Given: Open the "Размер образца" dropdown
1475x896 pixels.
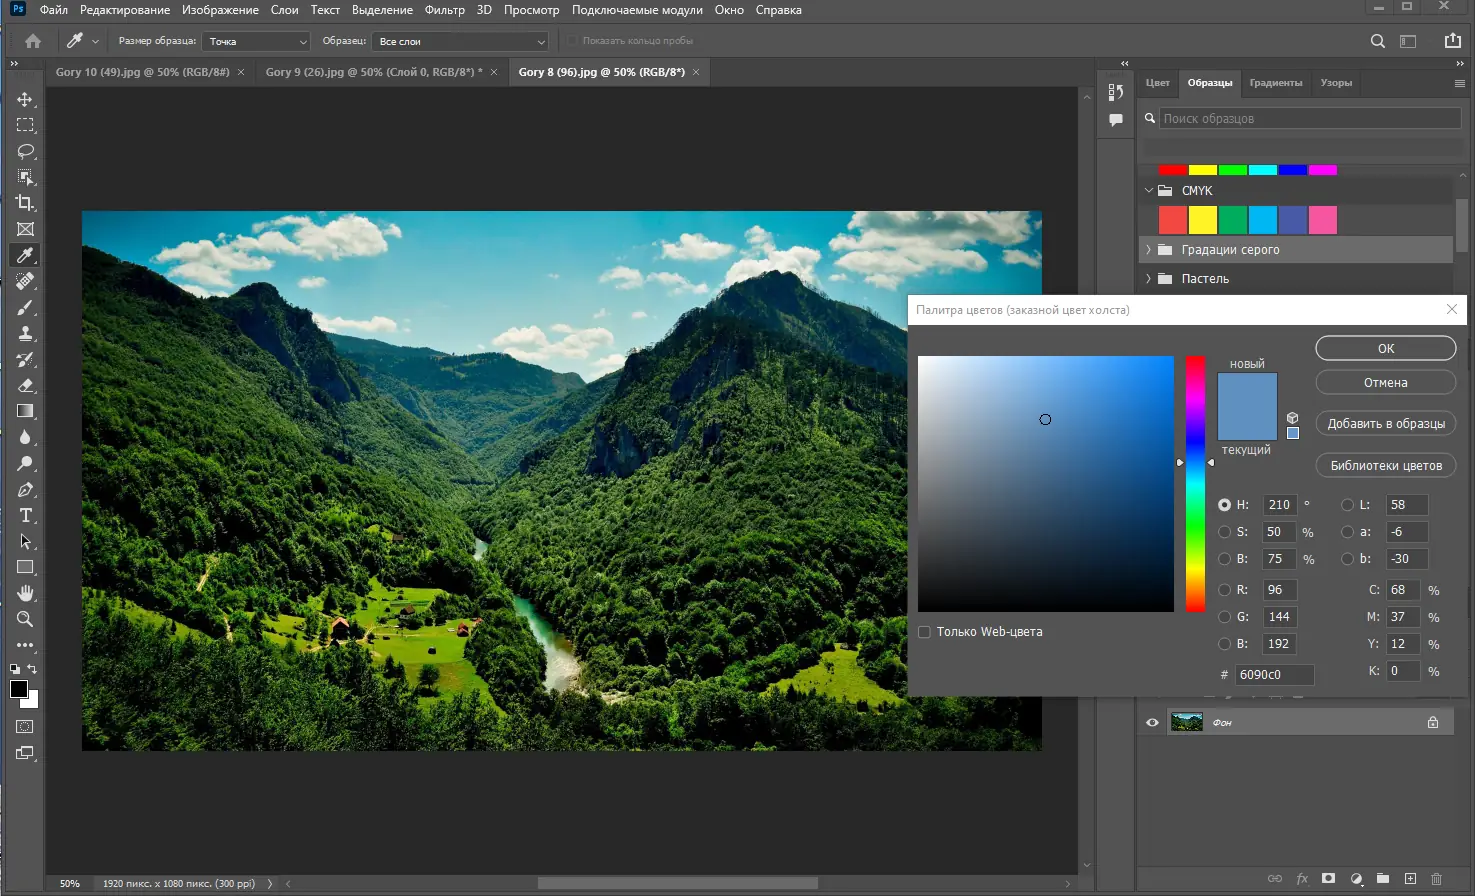Looking at the screenshot, I should tap(255, 41).
